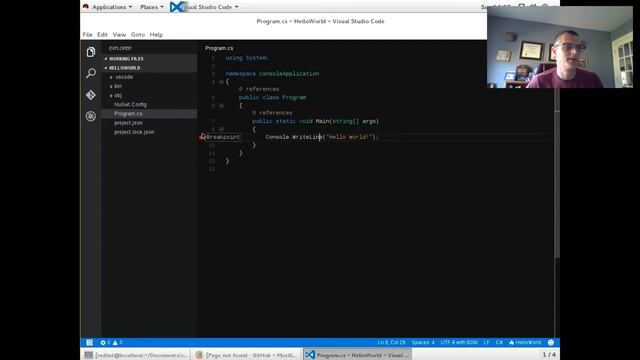The width and height of the screenshot is (640, 360).
Task: Select the Program.cs editor tab
Action: [219, 48]
